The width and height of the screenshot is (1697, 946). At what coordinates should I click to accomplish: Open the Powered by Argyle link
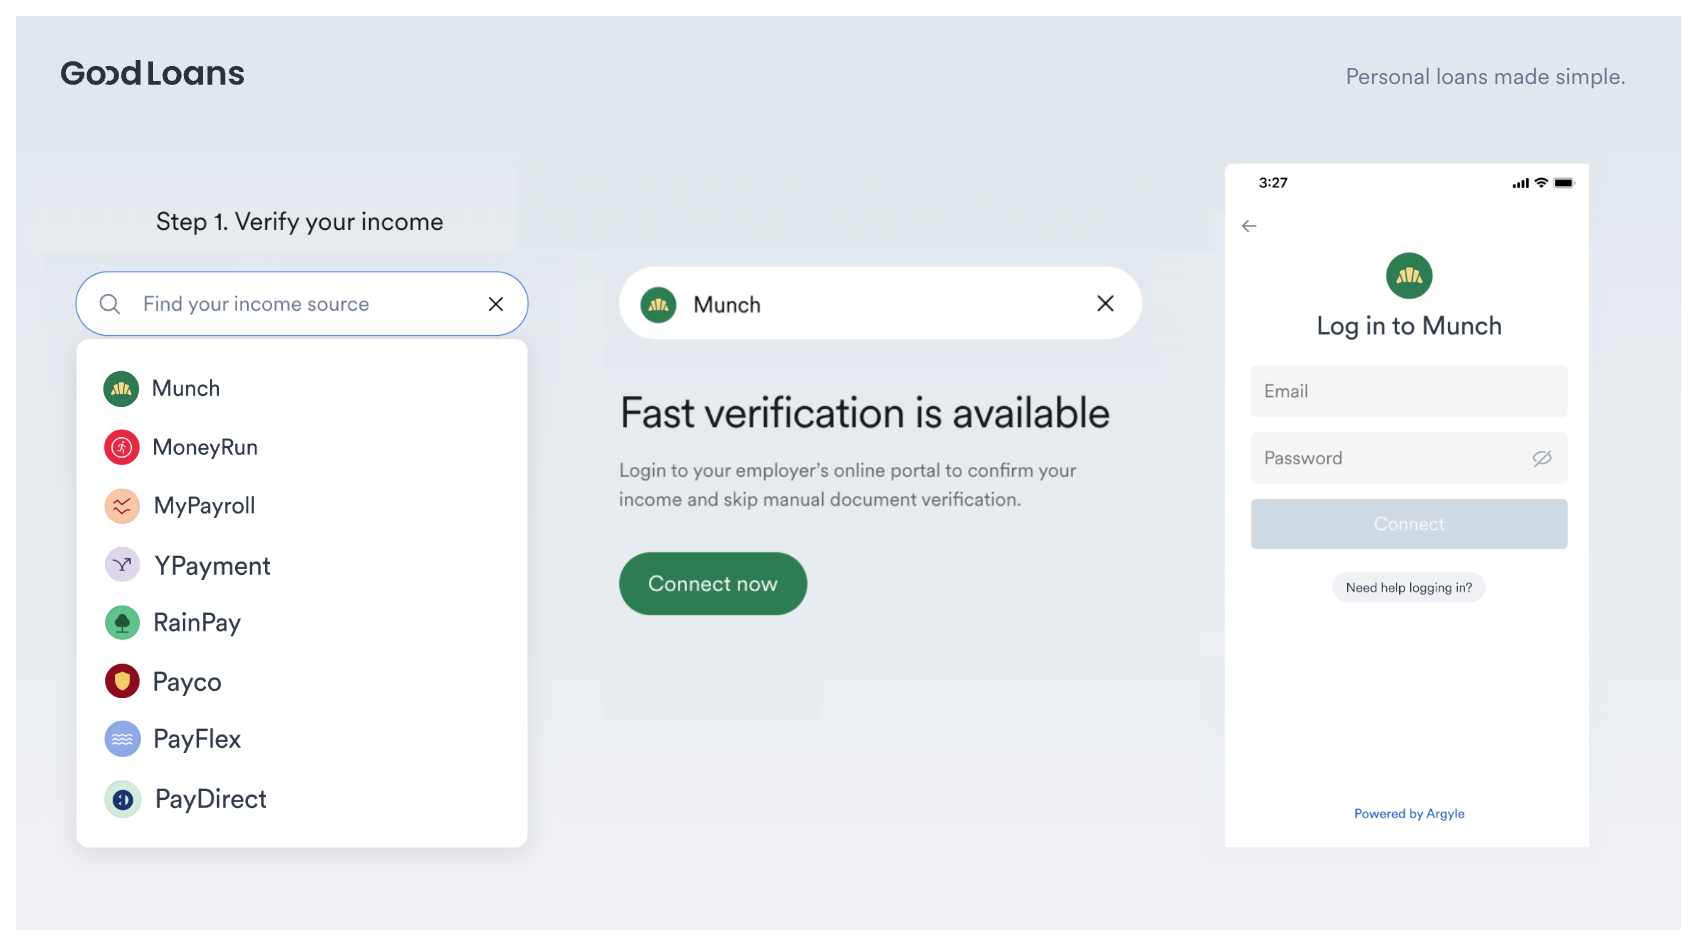point(1409,813)
